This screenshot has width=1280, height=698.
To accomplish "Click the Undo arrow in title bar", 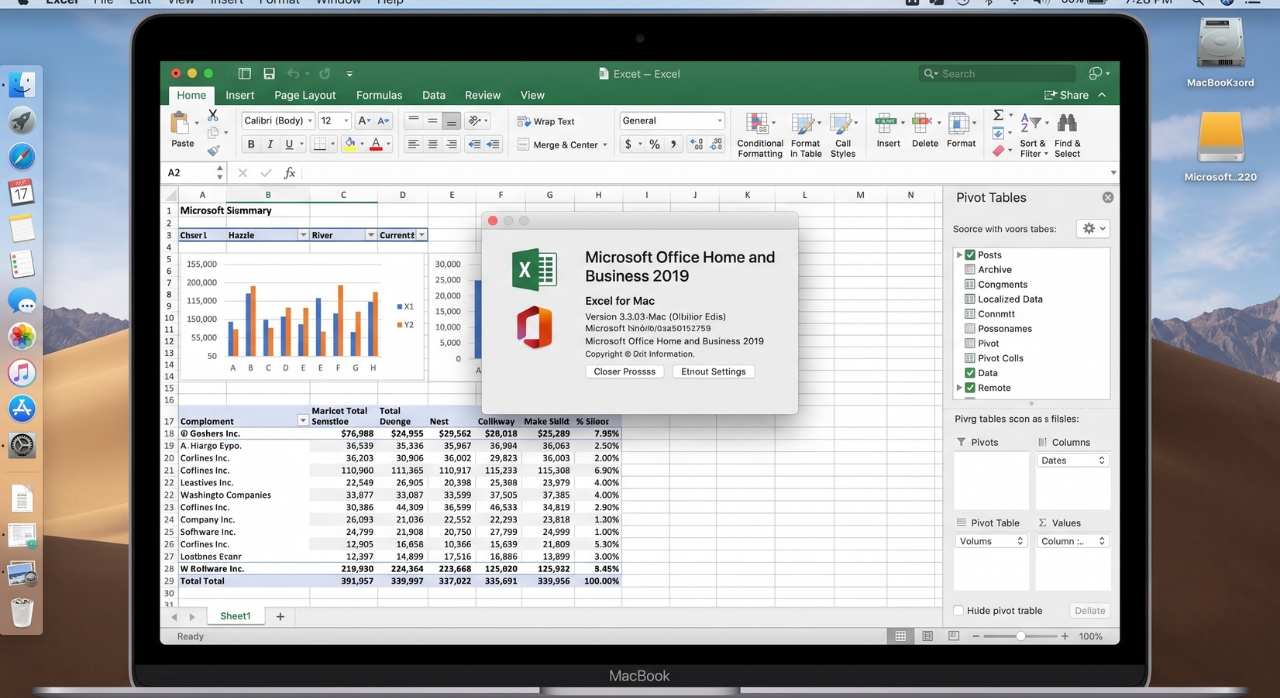I will [293, 74].
